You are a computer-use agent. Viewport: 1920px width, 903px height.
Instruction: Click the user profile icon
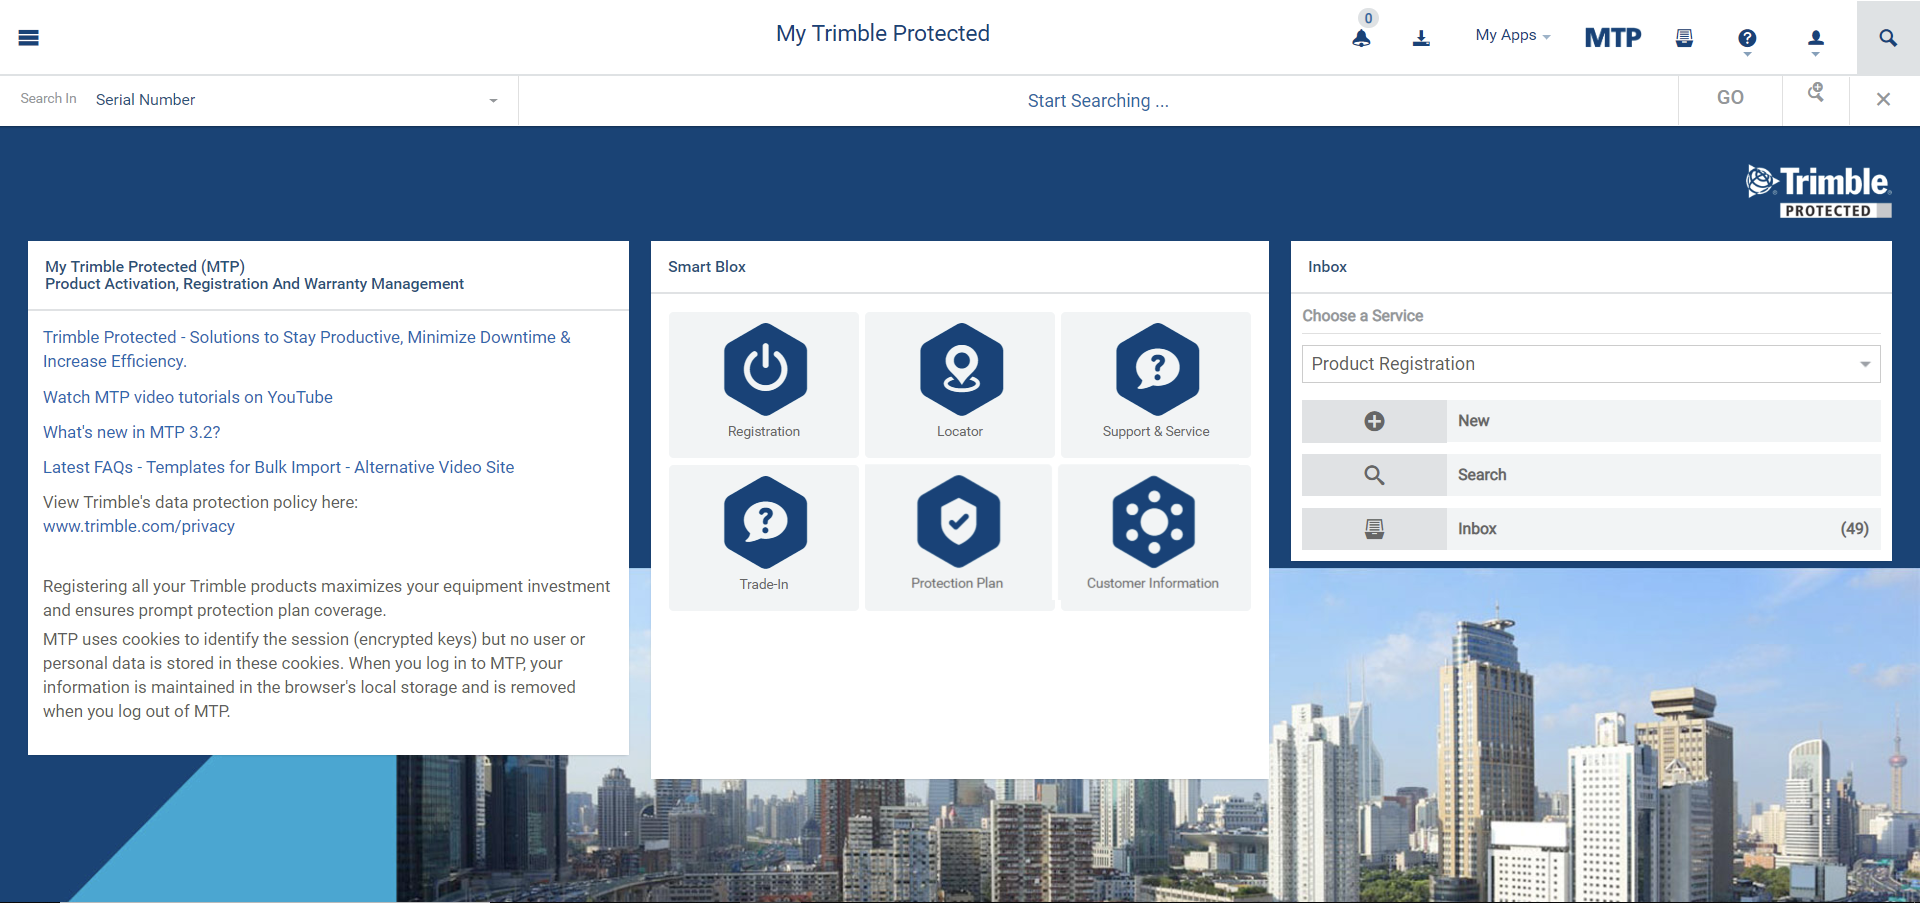tap(1815, 38)
